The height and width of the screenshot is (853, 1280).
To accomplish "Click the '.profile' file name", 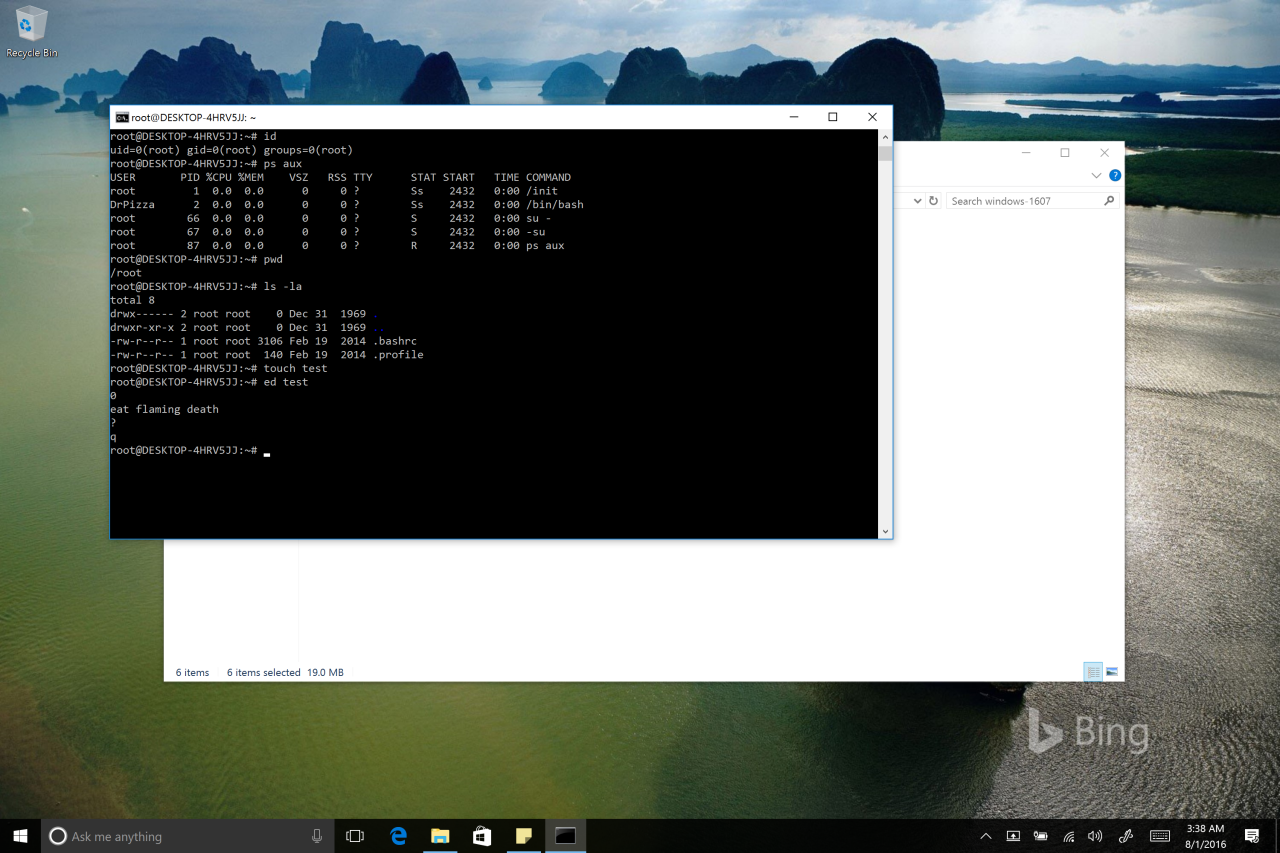I will (398, 354).
